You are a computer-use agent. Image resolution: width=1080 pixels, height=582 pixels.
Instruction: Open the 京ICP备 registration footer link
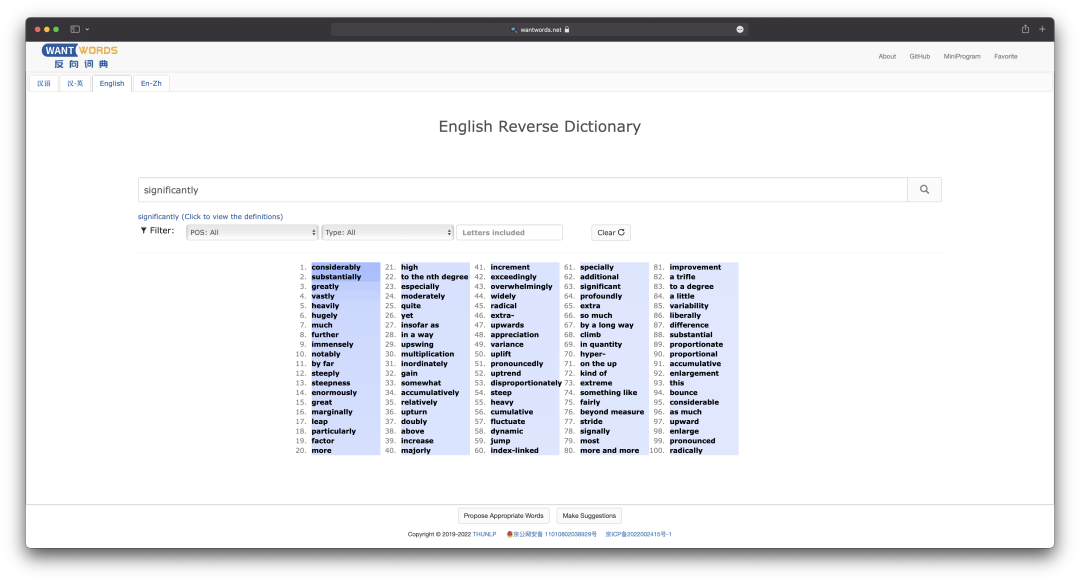[638, 534]
